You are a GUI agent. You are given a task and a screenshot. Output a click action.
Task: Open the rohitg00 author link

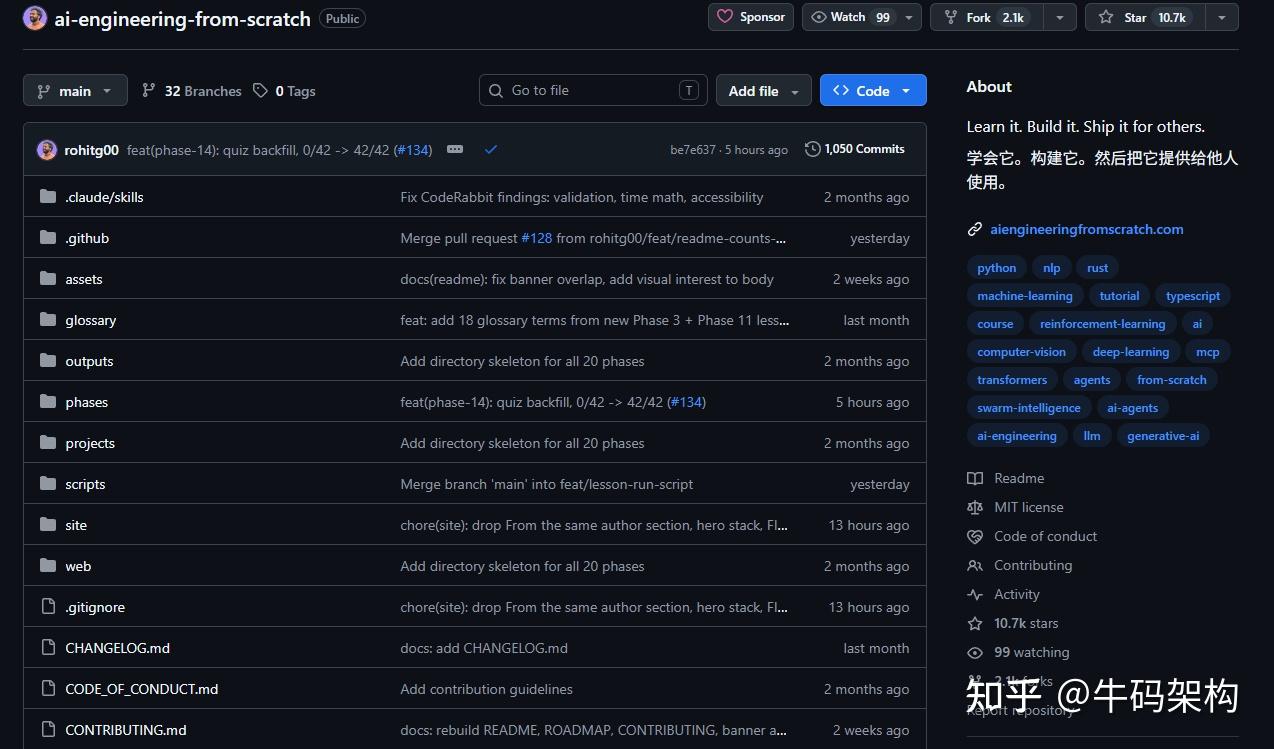point(92,150)
